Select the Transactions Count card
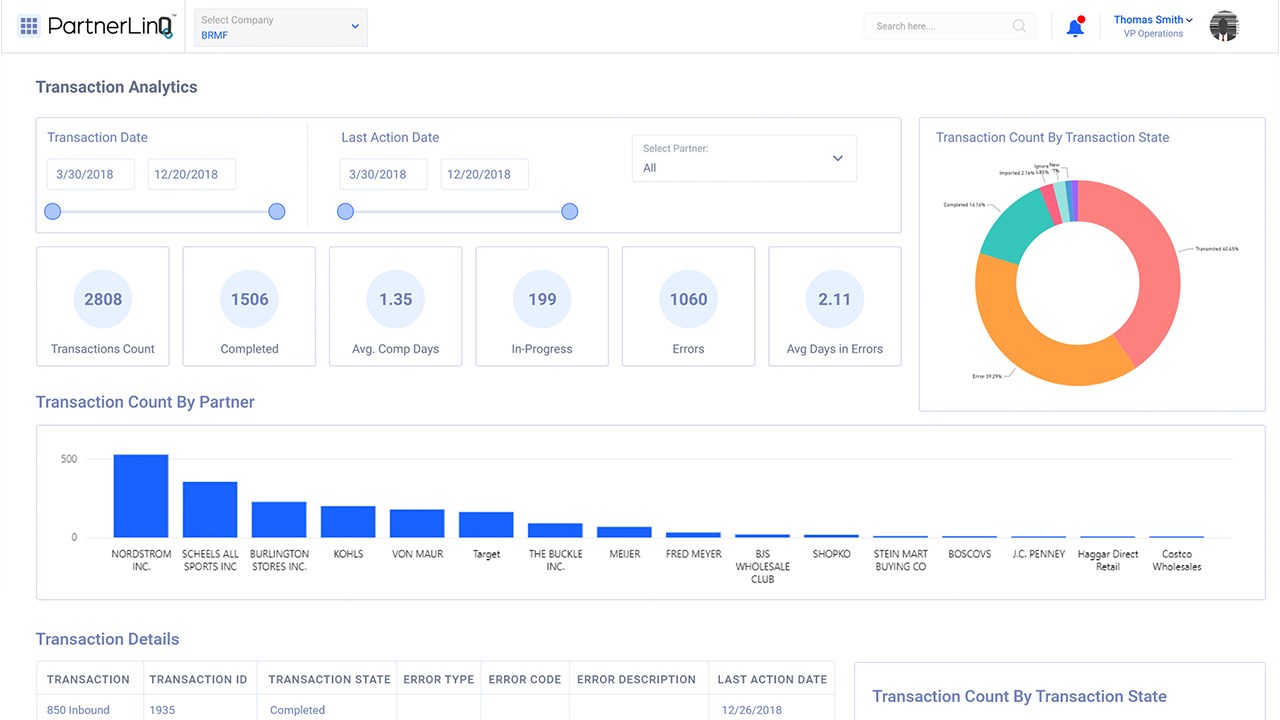1280x720 pixels. 103,307
